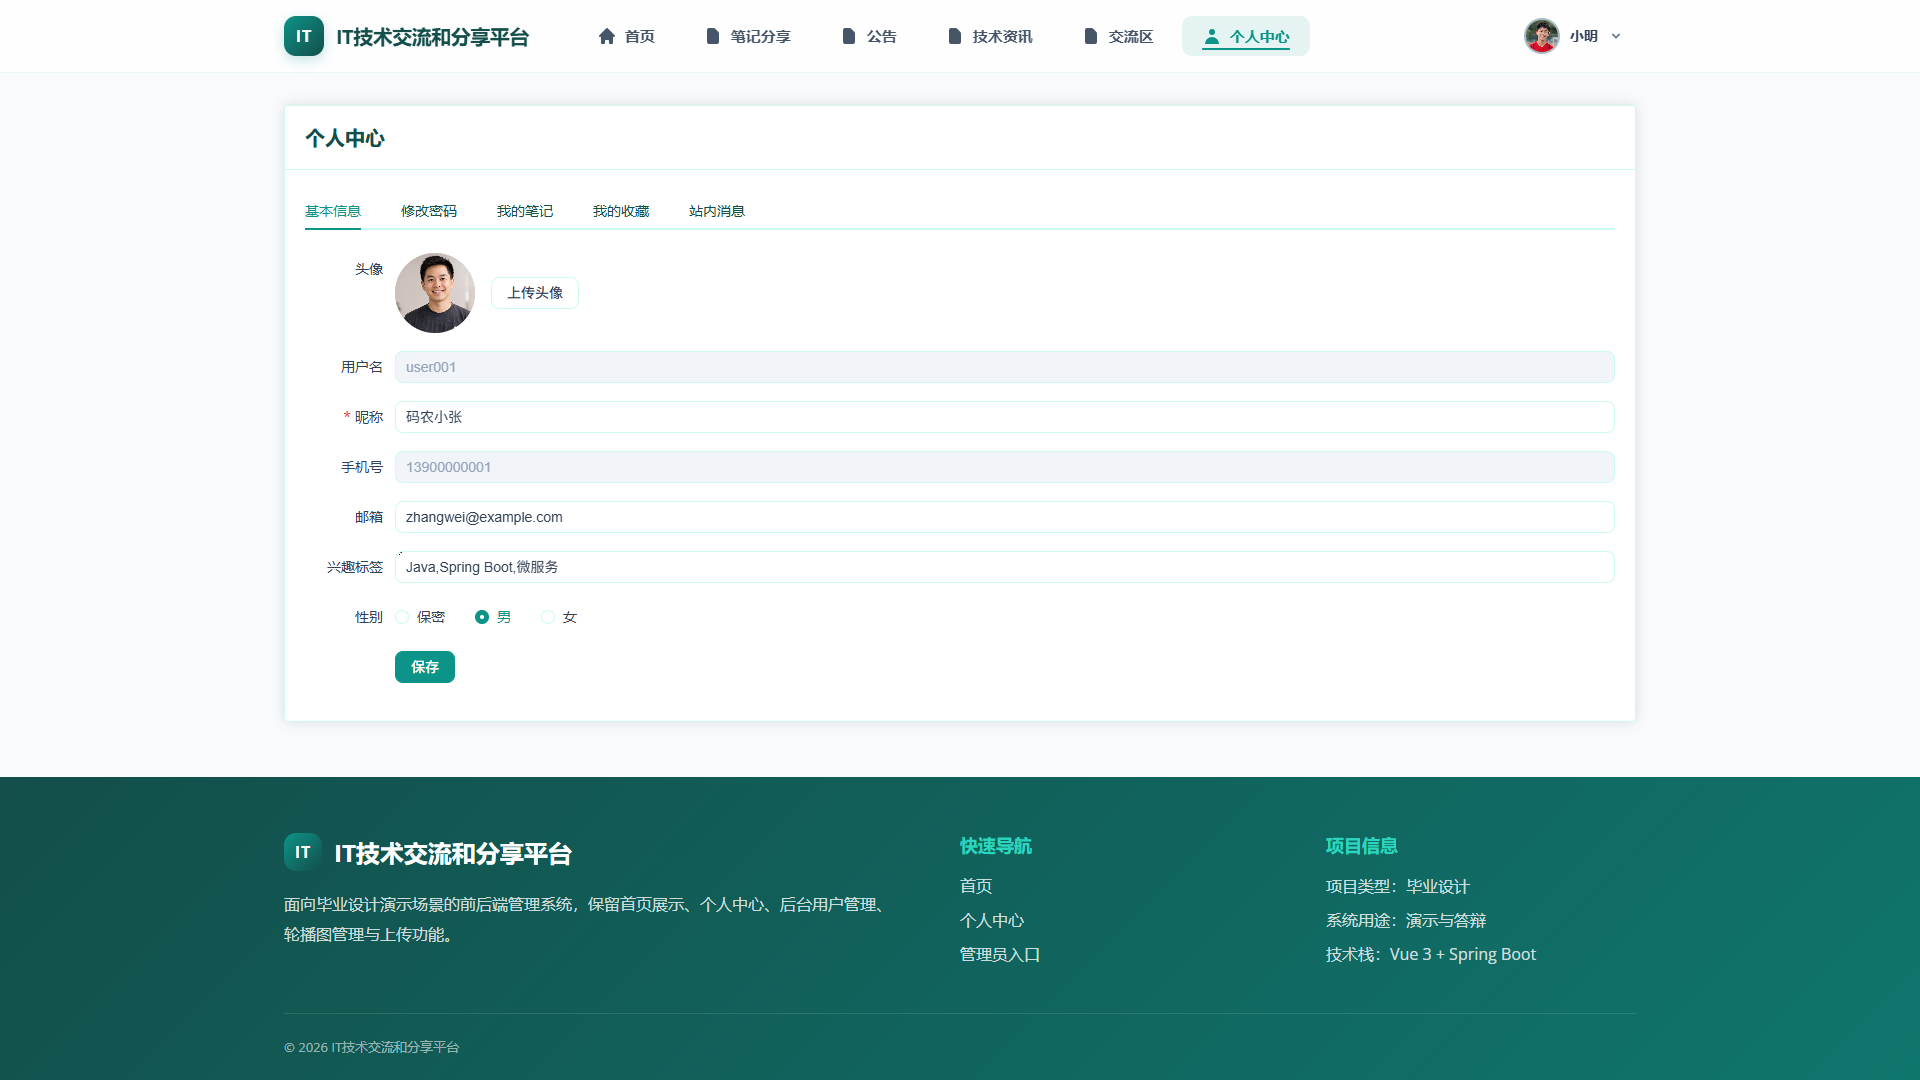Viewport: 1920px width, 1080px height.
Task: Click the 兴趣标签 field label
Action: pyautogui.click(x=355, y=567)
